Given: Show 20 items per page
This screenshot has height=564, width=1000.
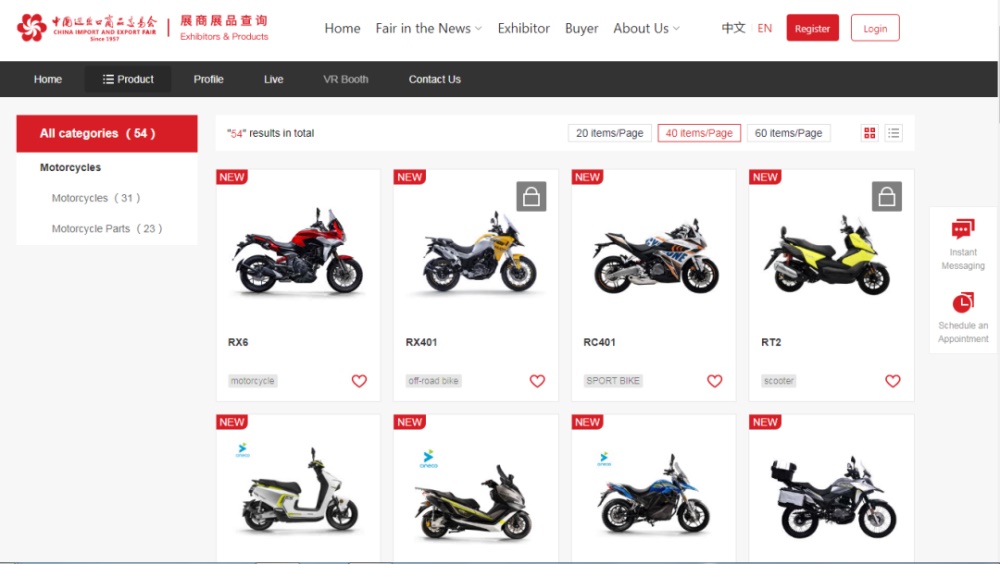Looking at the screenshot, I should click(609, 133).
